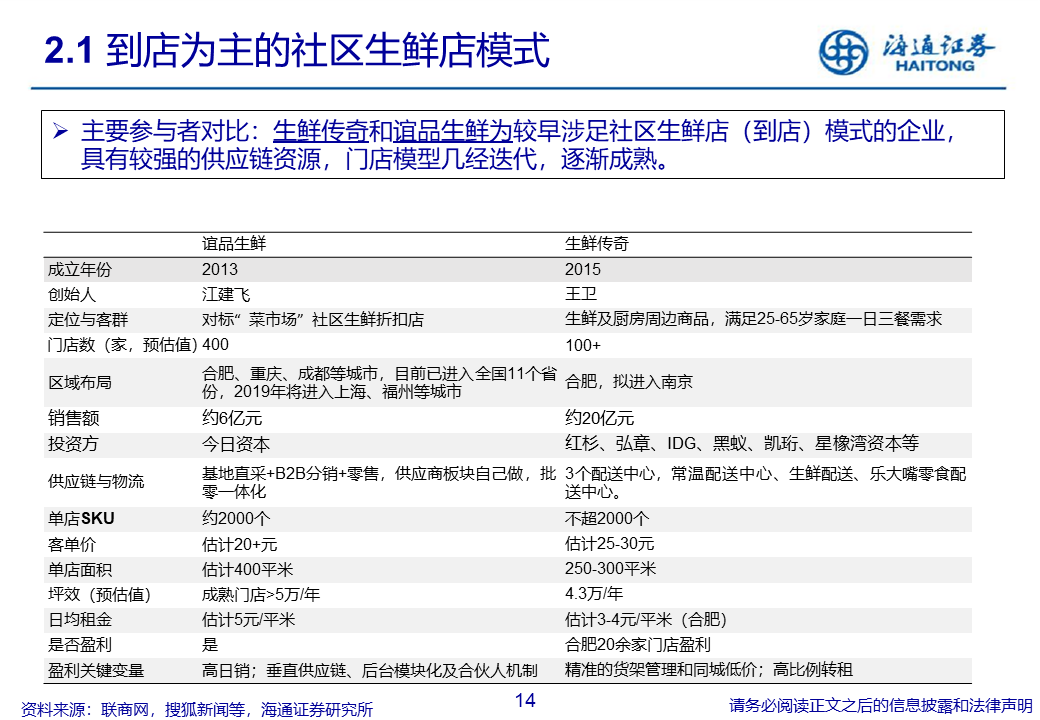Click the founding year '2013' cell
Screen dimensions: 1040x720
tap(220, 269)
